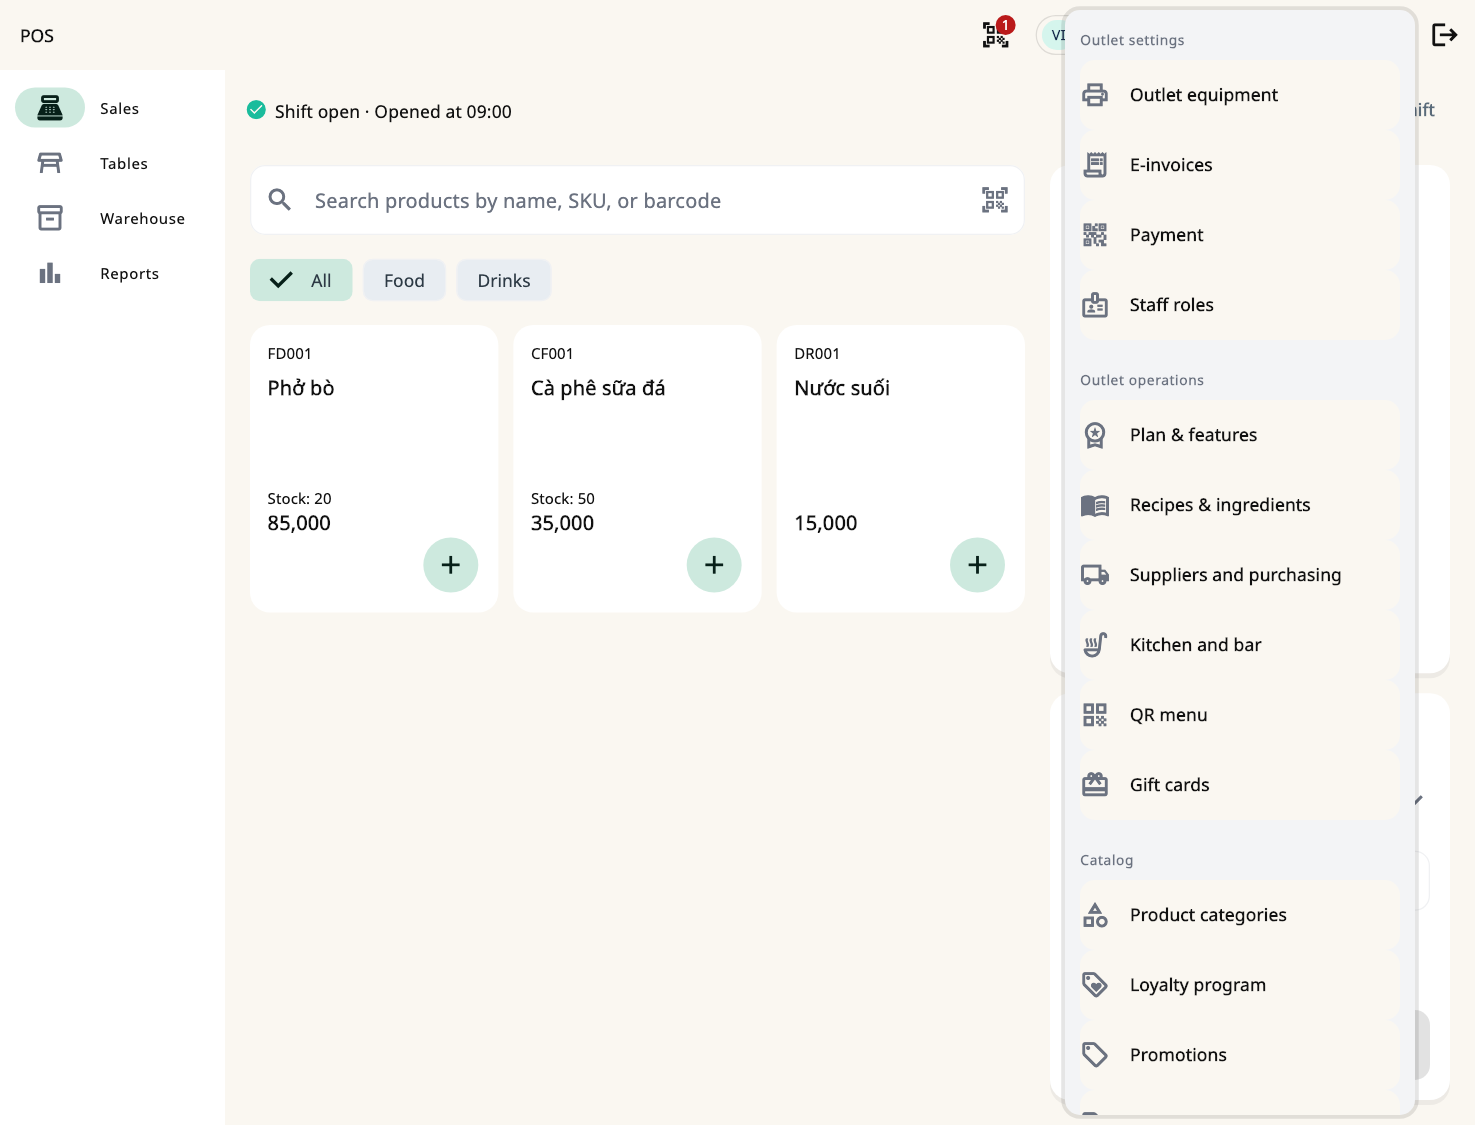Image resolution: width=1475 pixels, height=1125 pixels.
Task: Click price 35,000 on coffee card
Action: click(562, 523)
